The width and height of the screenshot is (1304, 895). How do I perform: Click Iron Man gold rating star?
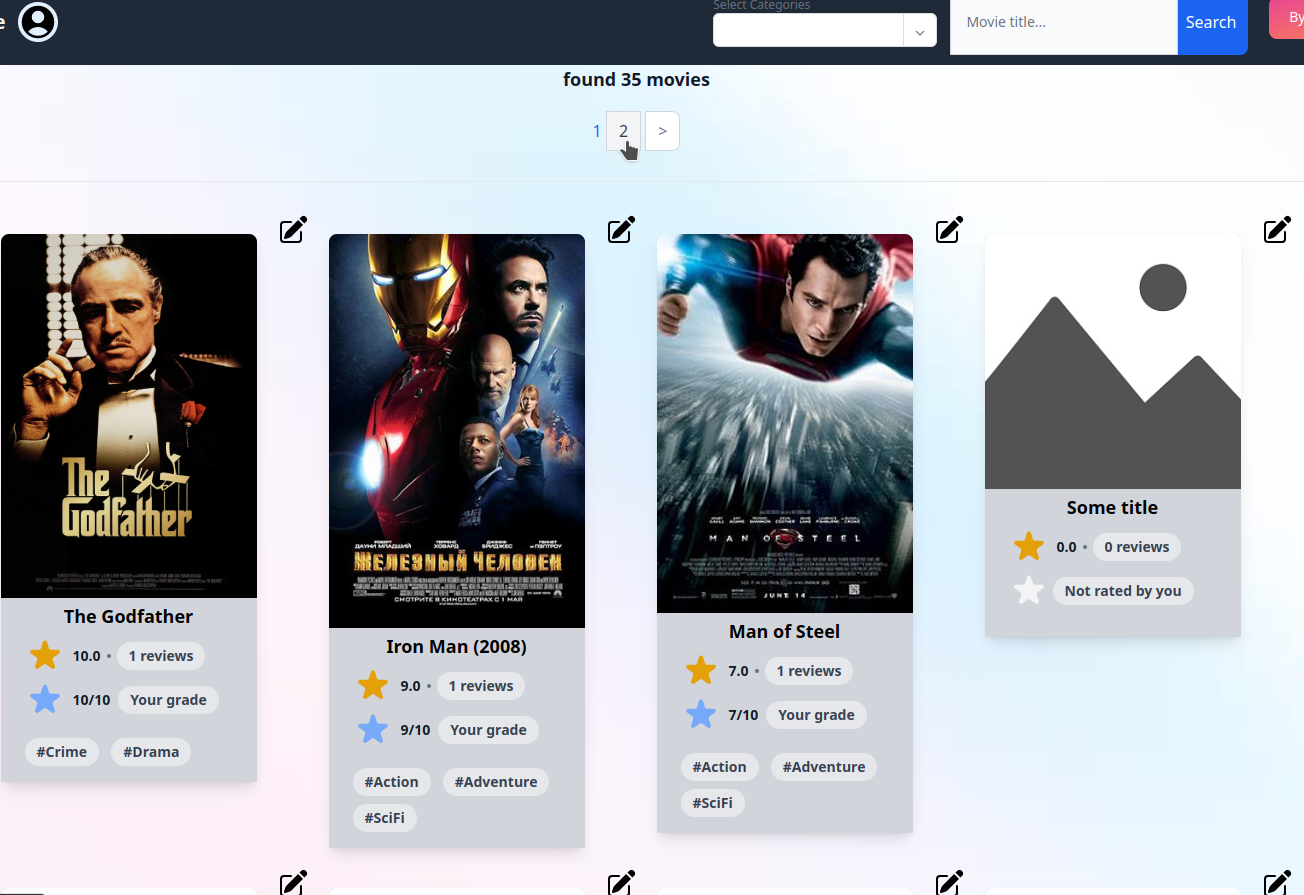[x=373, y=686]
